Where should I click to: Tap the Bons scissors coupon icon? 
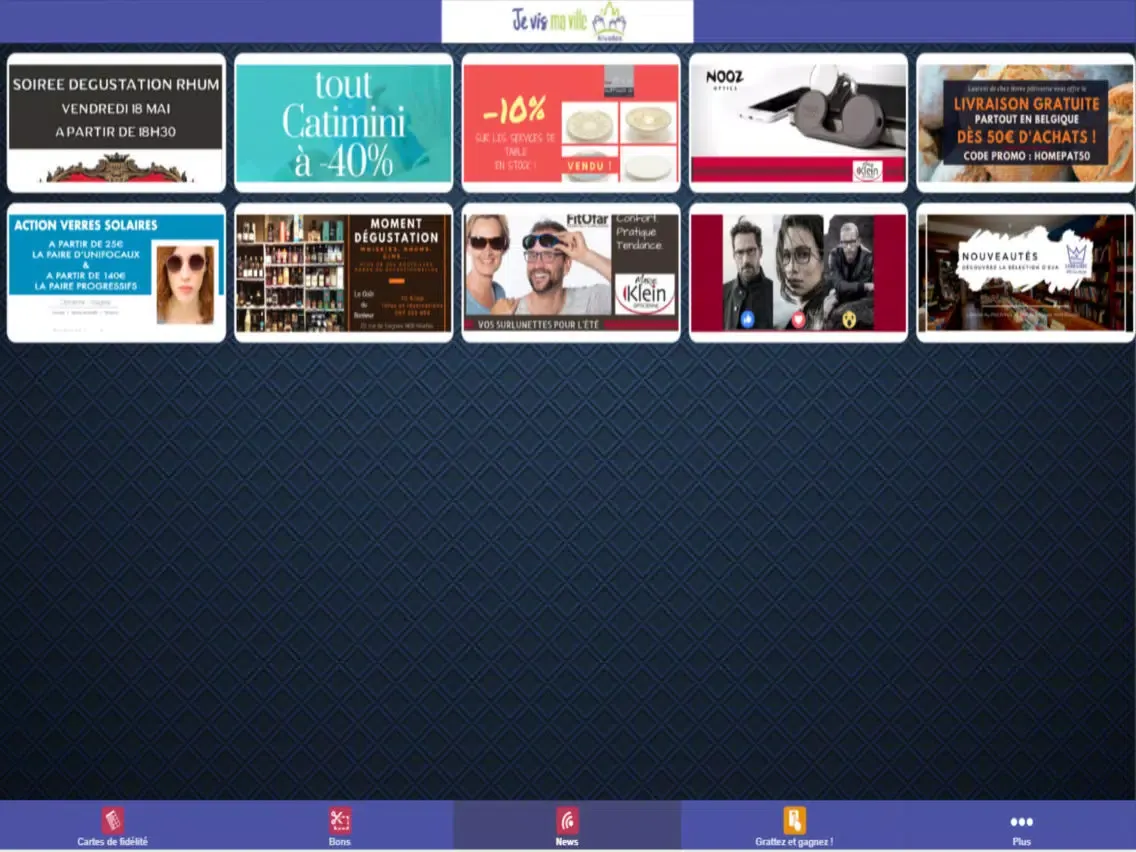340,821
